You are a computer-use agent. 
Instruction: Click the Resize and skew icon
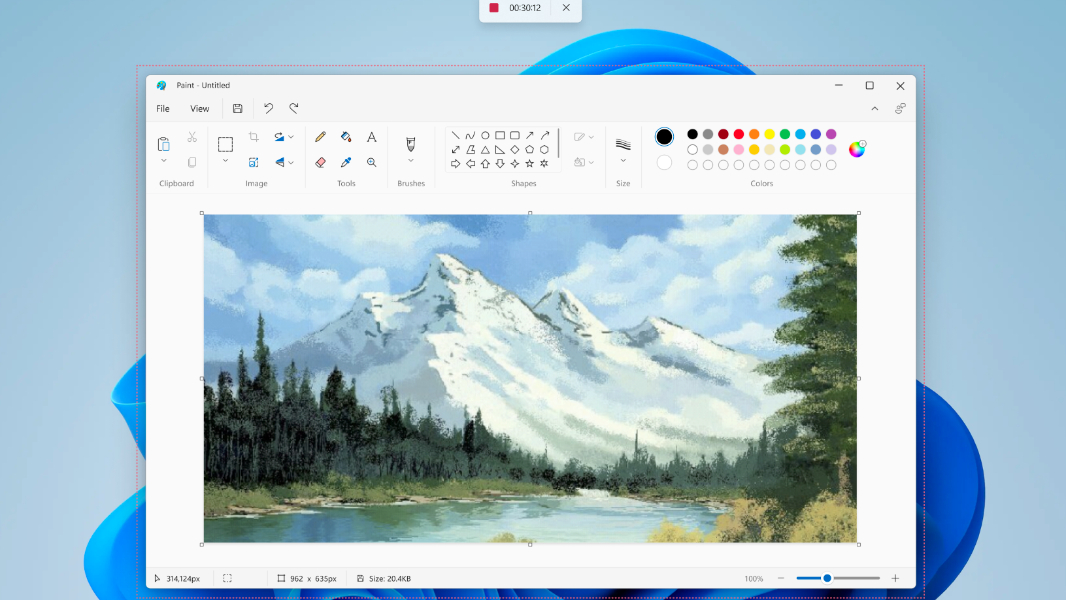tap(254, 162)
